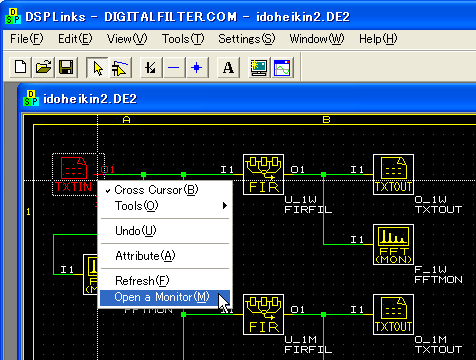Choose Undo(U) from context menu
476x360 pixels.
(x=165, y=231)
